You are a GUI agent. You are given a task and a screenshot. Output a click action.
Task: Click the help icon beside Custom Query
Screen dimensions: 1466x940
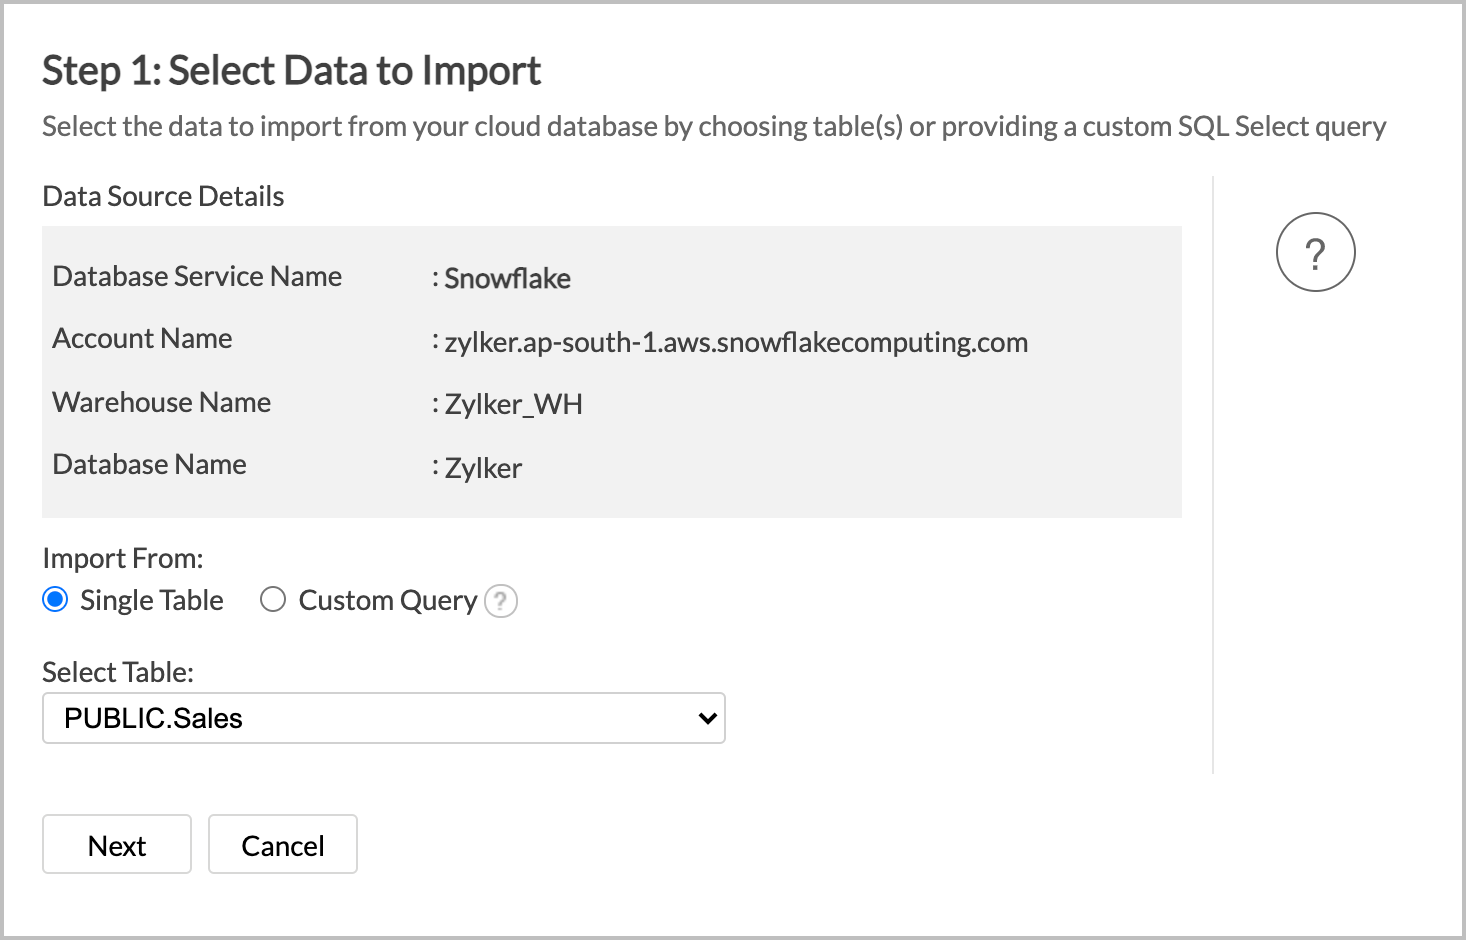pyautogui.click(x=501, y=601)
